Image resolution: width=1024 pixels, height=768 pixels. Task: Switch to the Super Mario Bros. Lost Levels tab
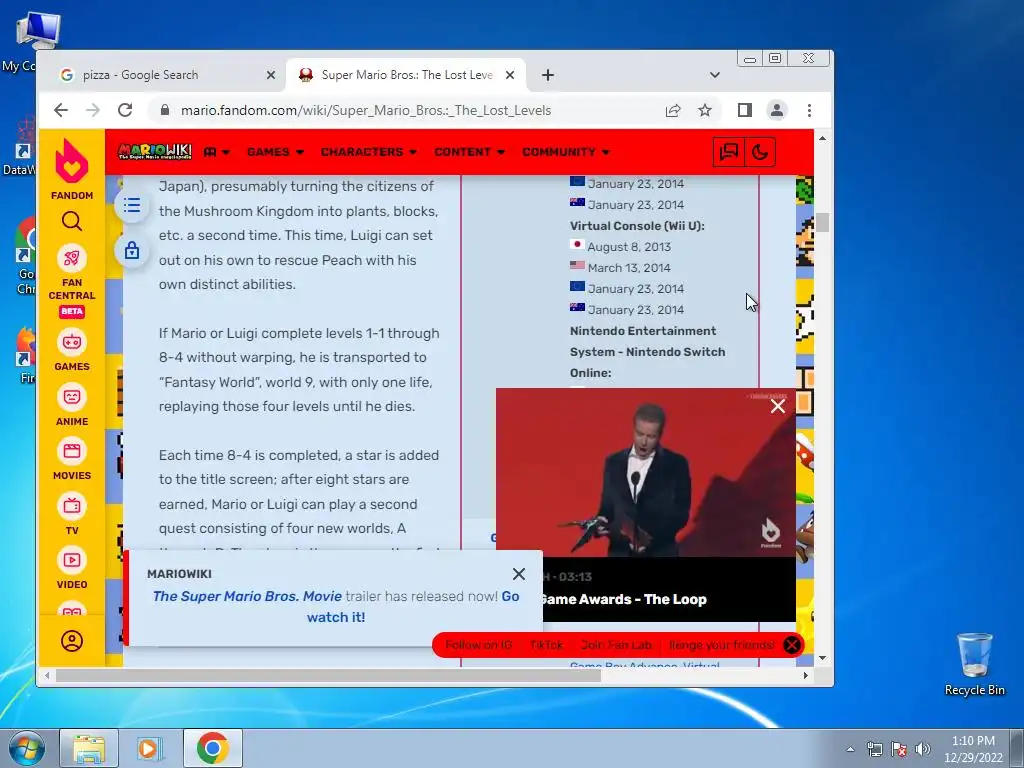(406, 75)
